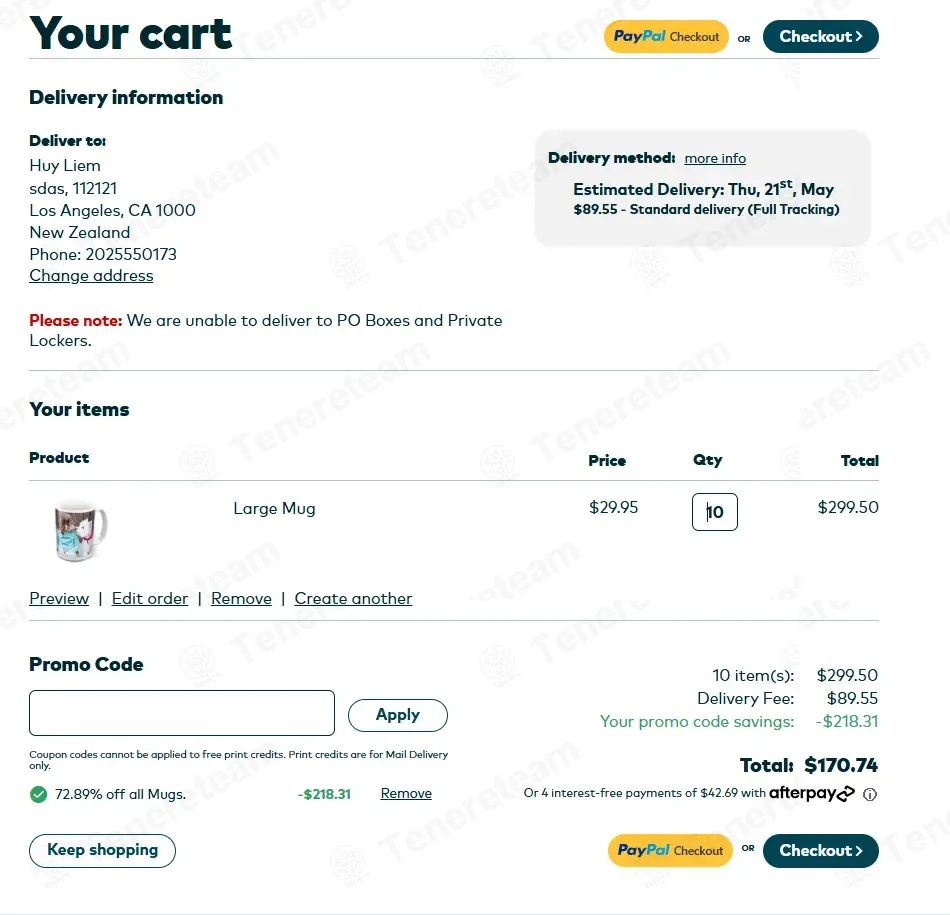
Task: Click the Create another link
Action: [x=353, y=599]
